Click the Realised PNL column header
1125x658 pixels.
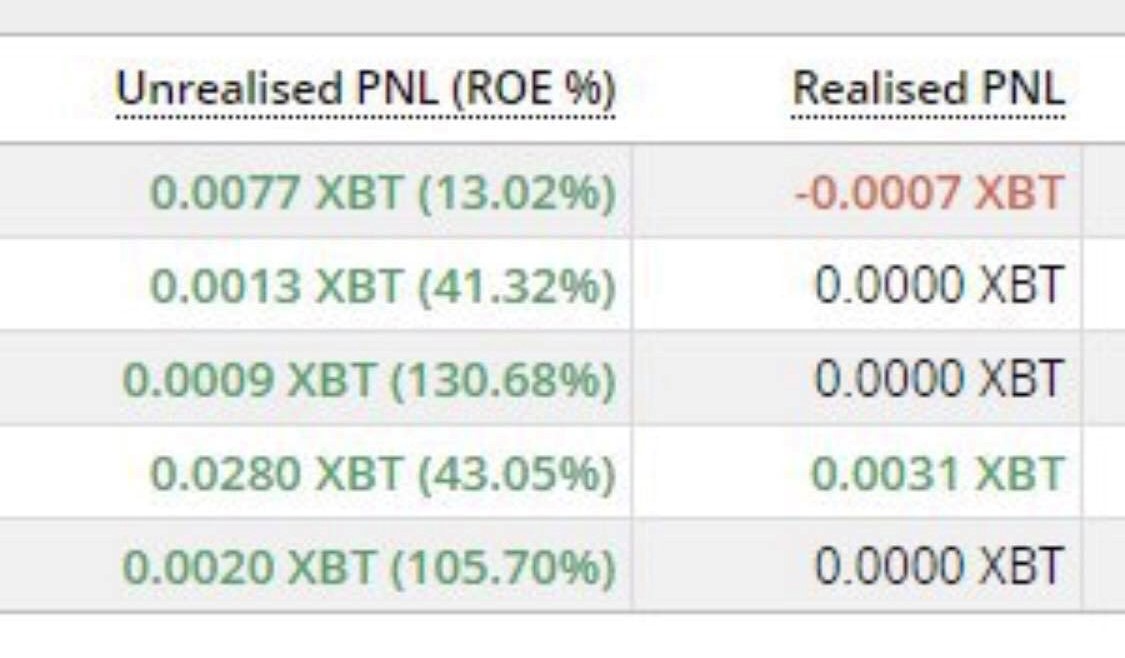tap(928, 90)
